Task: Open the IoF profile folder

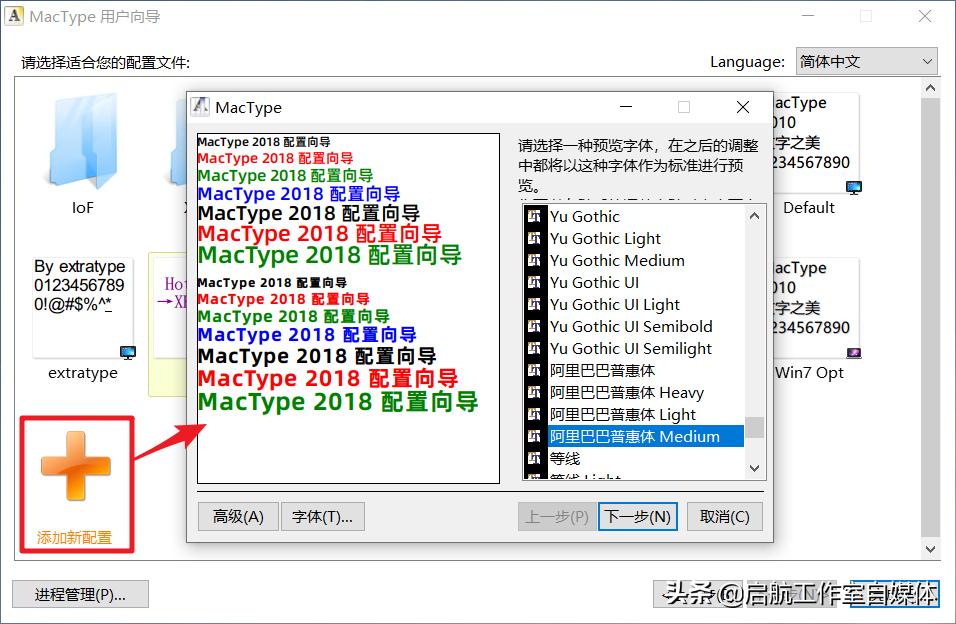Action: point(82,145)
